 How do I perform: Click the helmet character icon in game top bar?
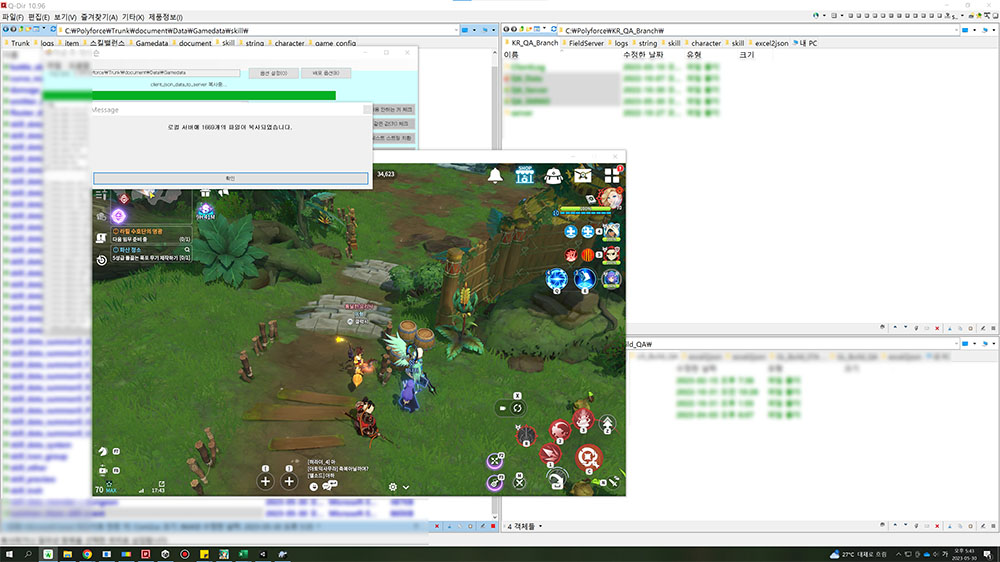tap(553, 176)
